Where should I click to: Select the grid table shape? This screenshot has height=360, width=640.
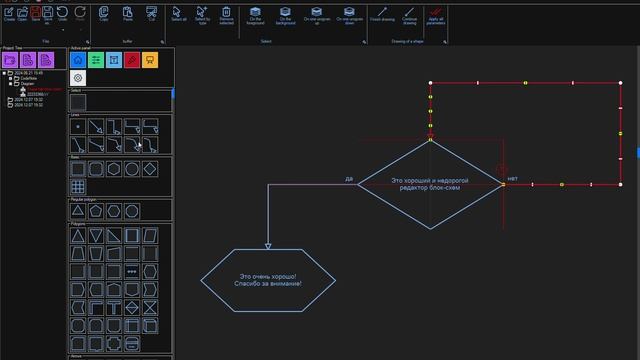pos(78,187)
